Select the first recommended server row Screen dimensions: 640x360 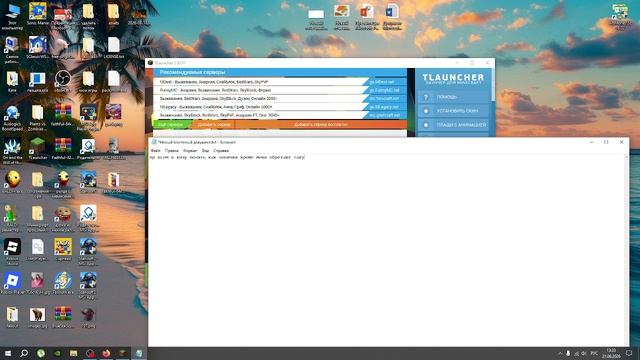280,82
